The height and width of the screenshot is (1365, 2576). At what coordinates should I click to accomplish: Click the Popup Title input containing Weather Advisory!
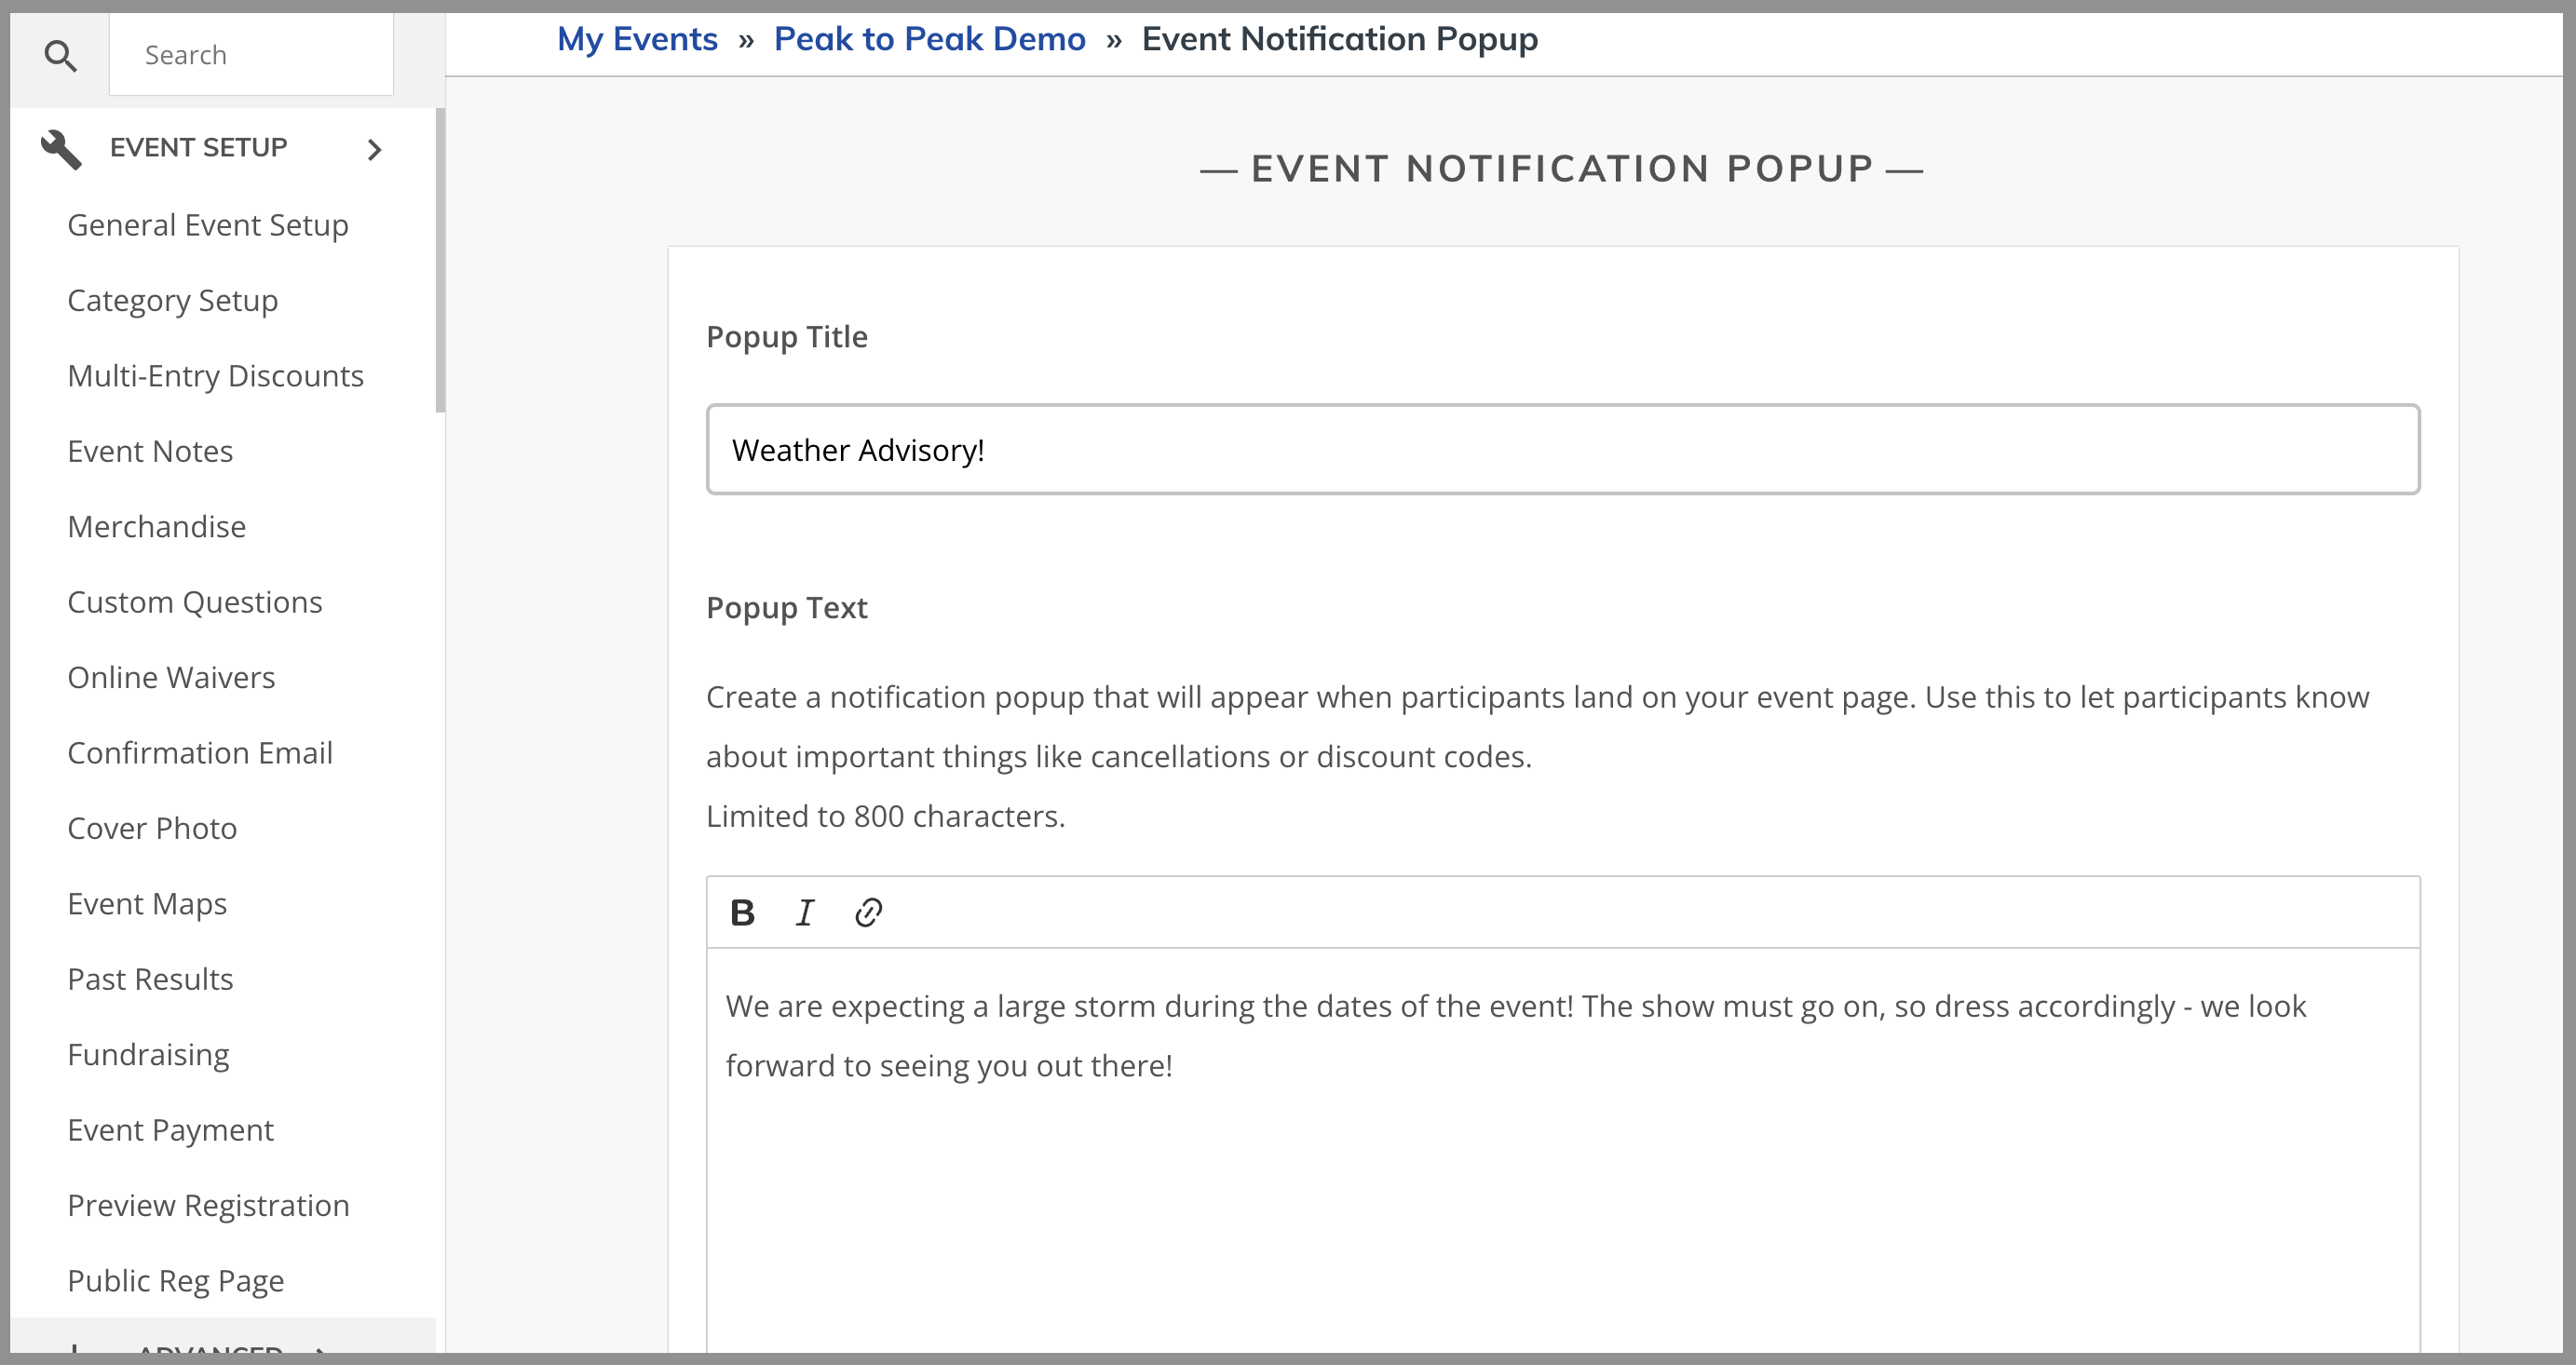coord(1563,449)
